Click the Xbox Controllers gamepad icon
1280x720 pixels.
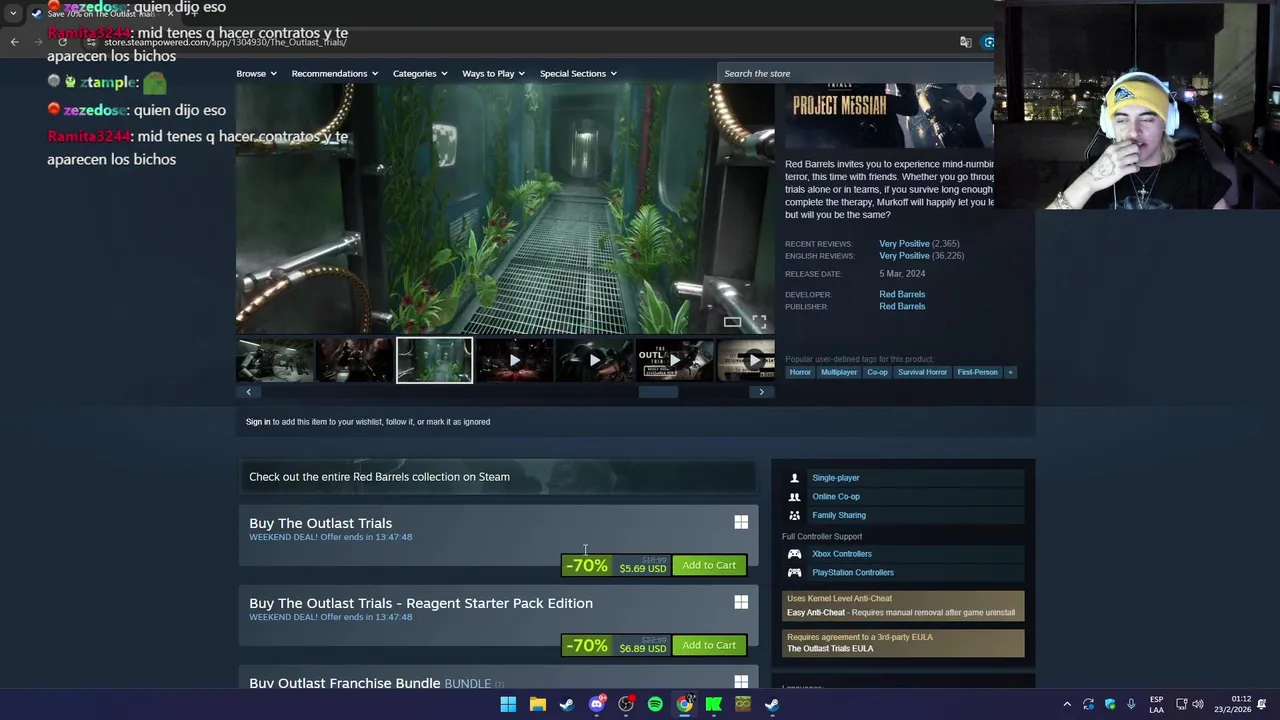(794, 553)
